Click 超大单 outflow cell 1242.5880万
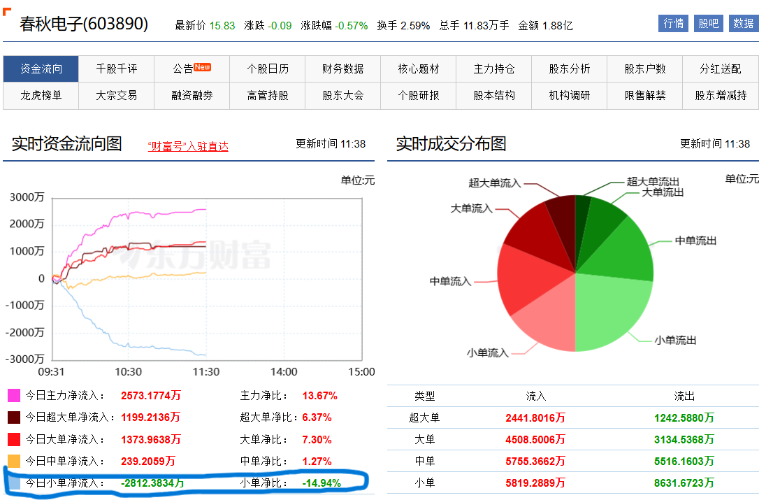This screenshot has width=773, height=500. coord(684,418)
